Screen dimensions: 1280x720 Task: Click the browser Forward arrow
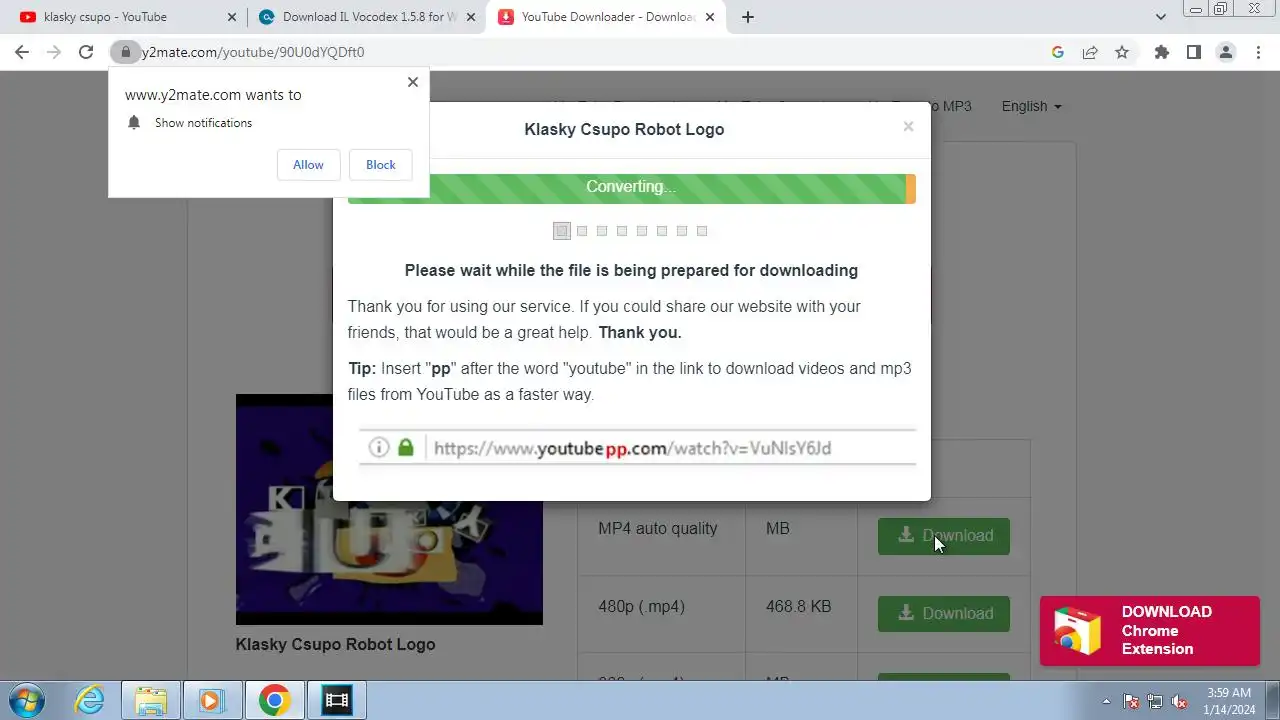point(54,52)
